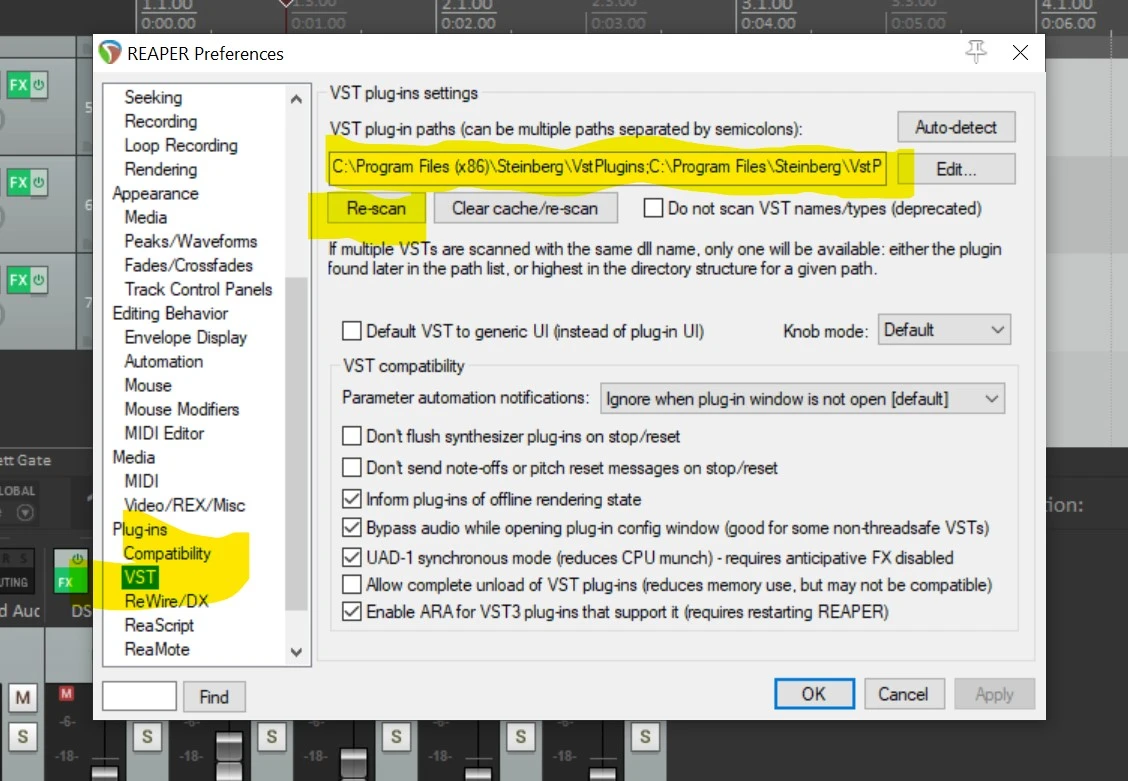This screenshot has width=1128, height=781.
Task: Select Mouse Modifiers in the tree
Action: tap(181, 409)
